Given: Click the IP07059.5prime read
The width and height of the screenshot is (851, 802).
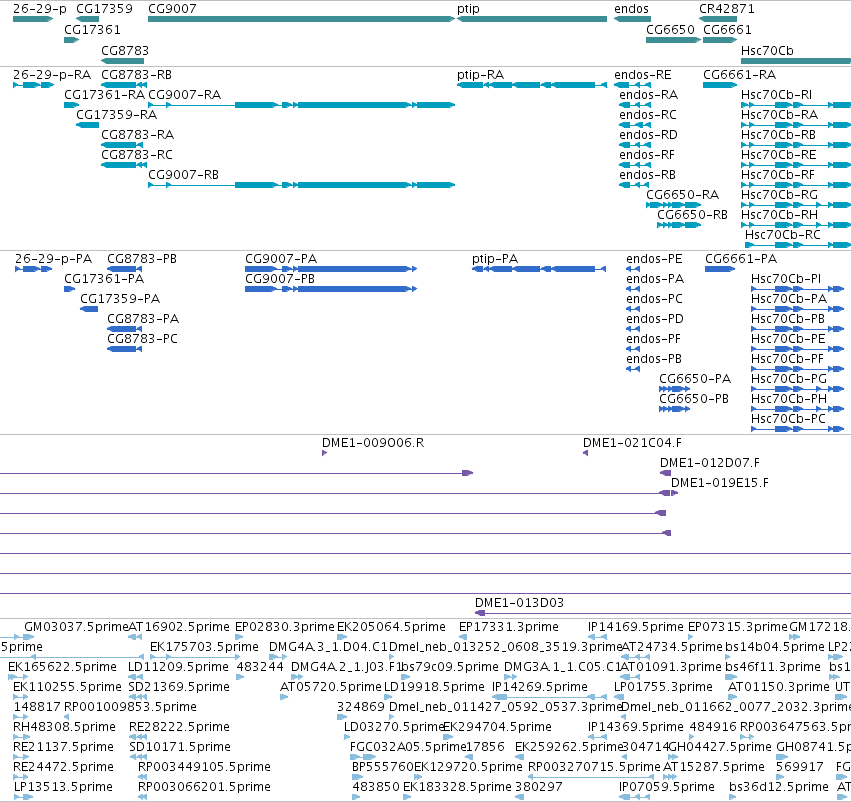Looking at the screenshot, I should click(634, 797).
